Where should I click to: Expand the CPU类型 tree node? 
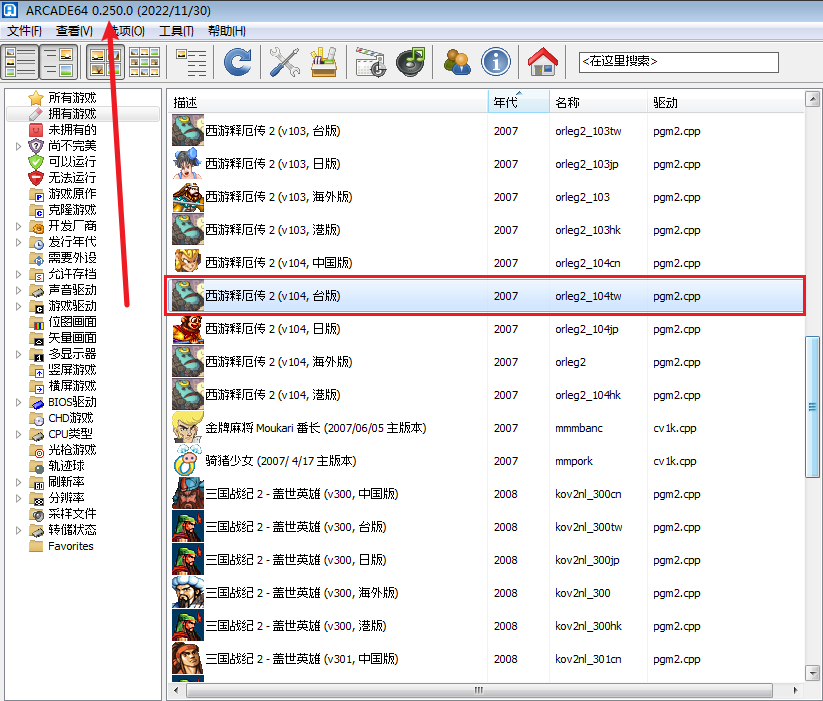coord(18,434)
